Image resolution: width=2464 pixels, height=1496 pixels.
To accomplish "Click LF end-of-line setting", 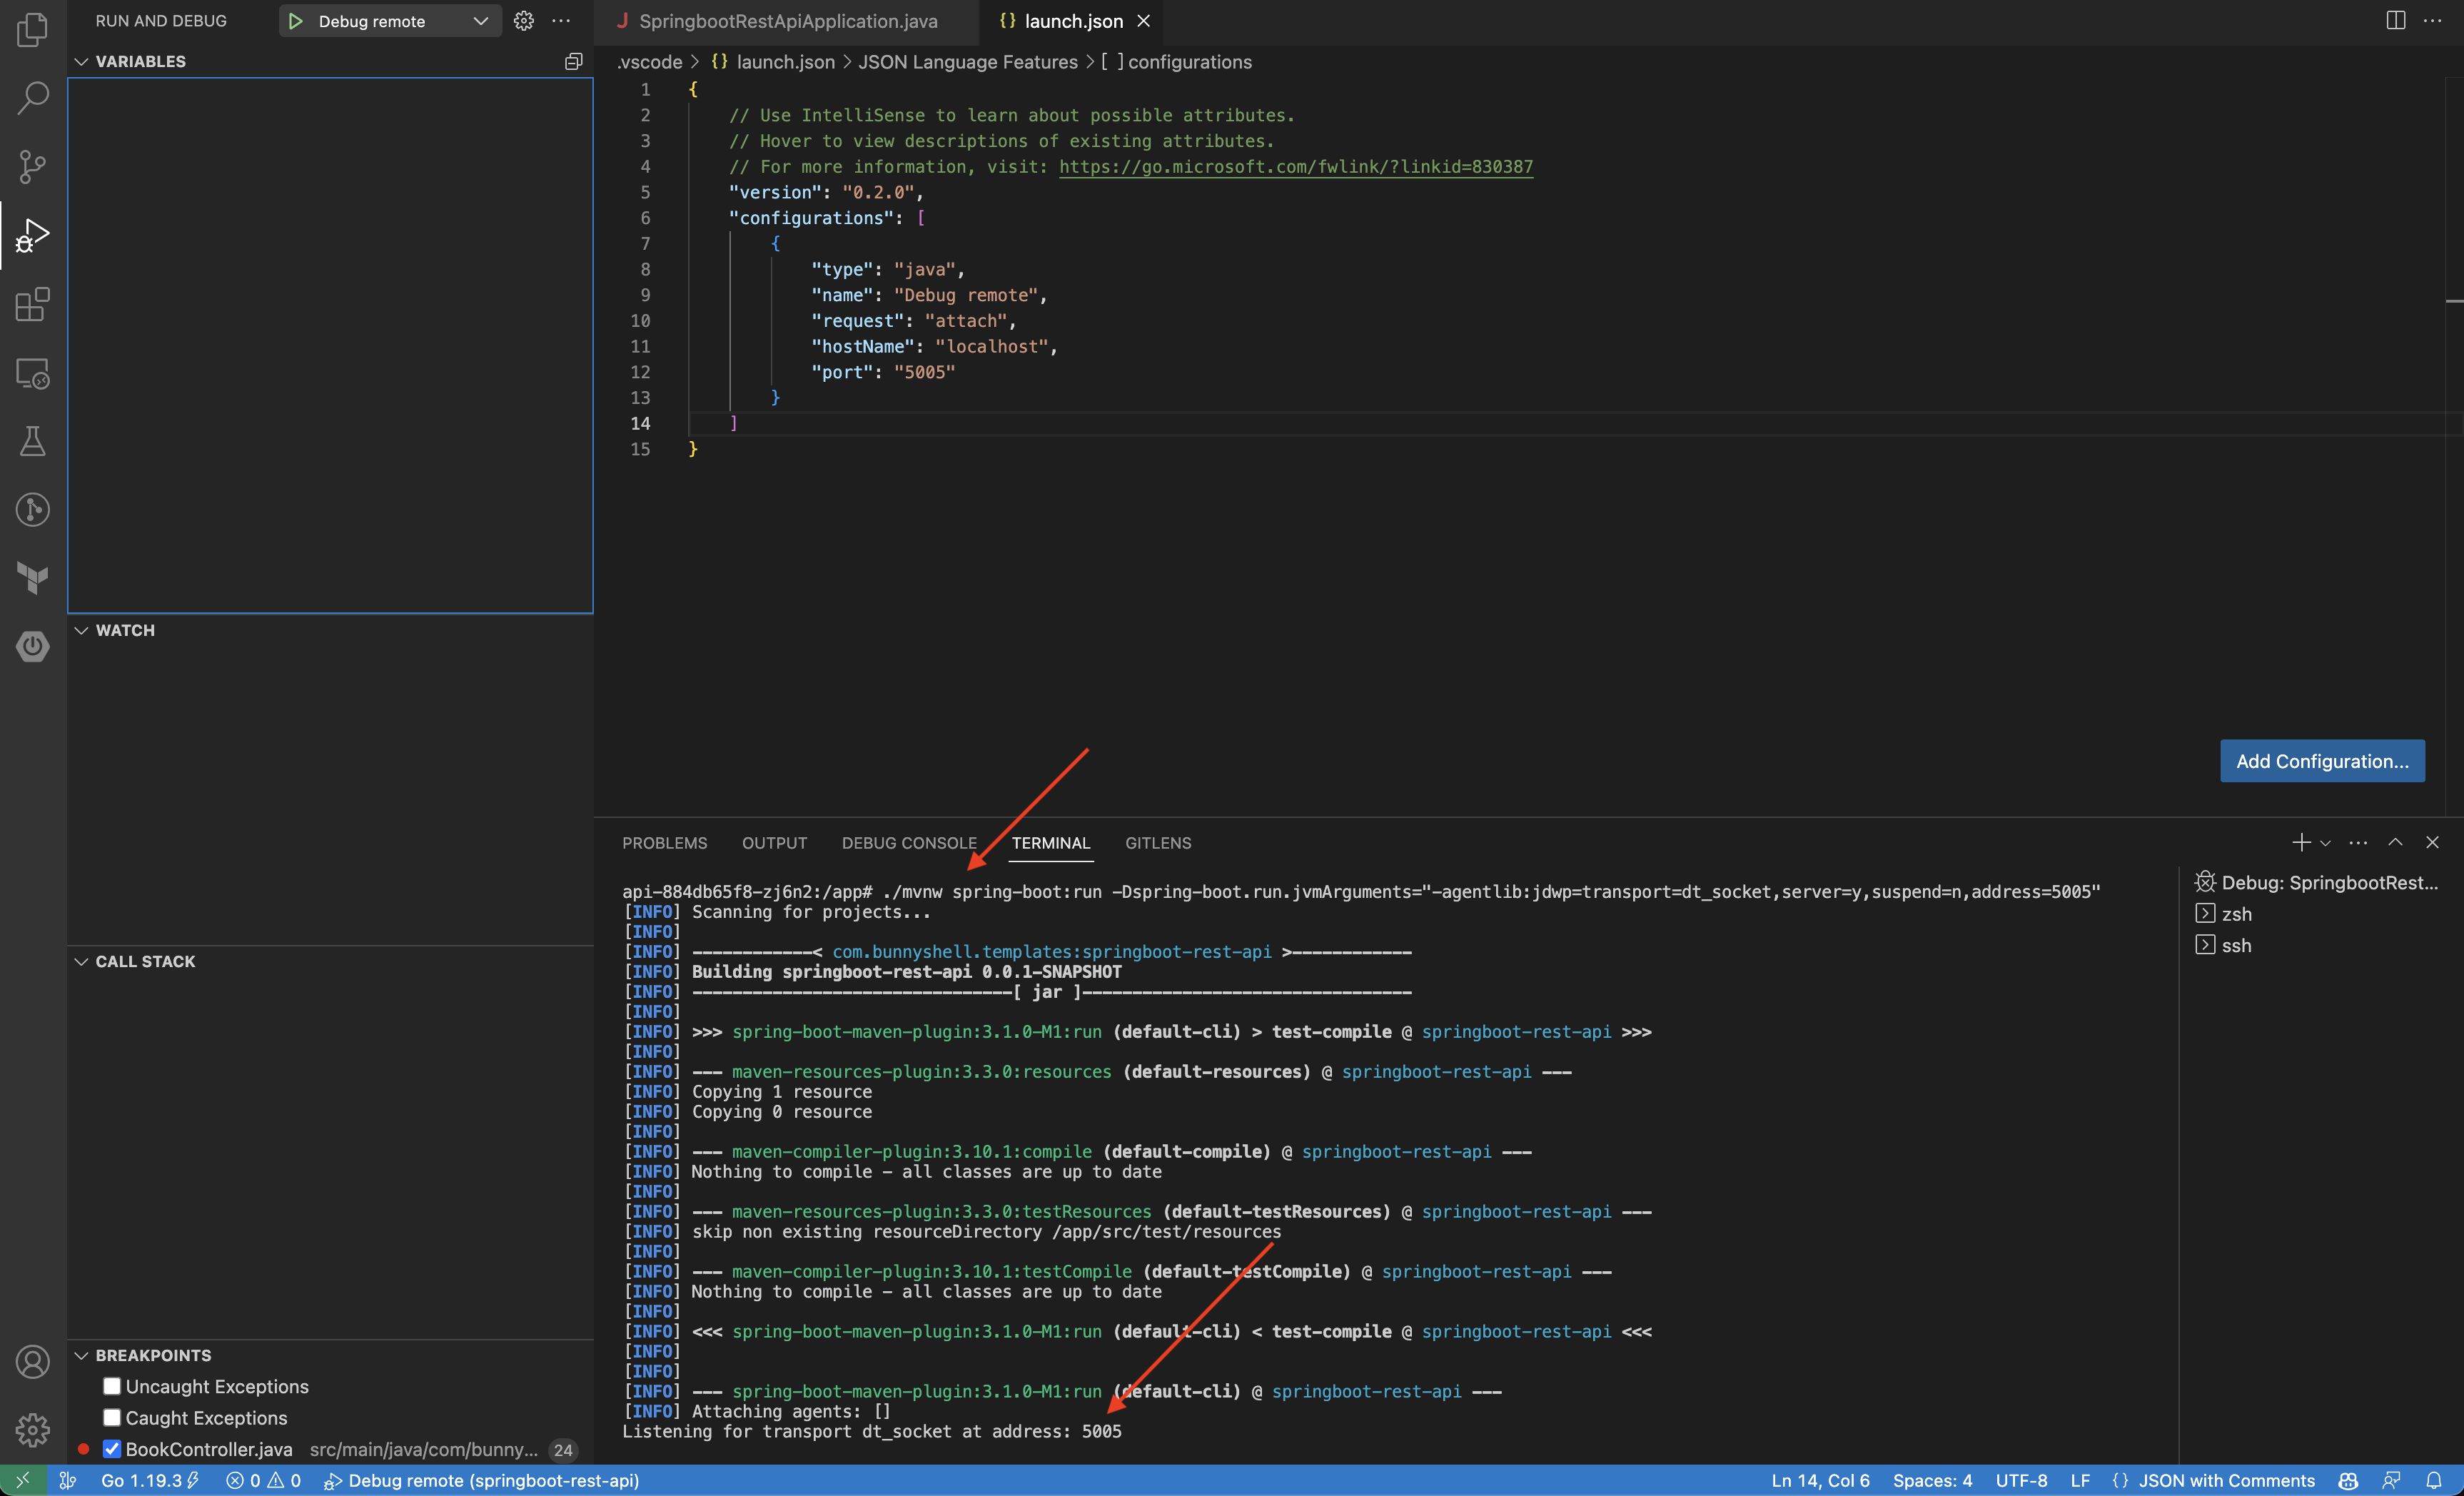I will (x=2080, y=1480).
